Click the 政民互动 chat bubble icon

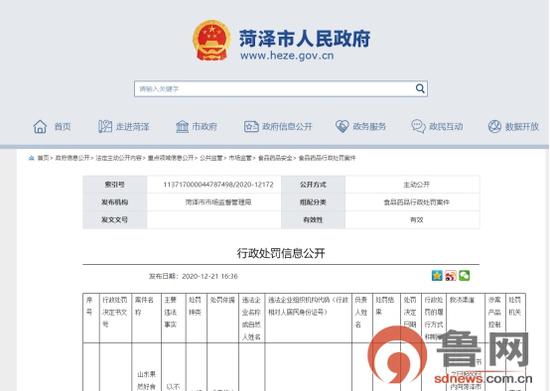click(418, 126)
